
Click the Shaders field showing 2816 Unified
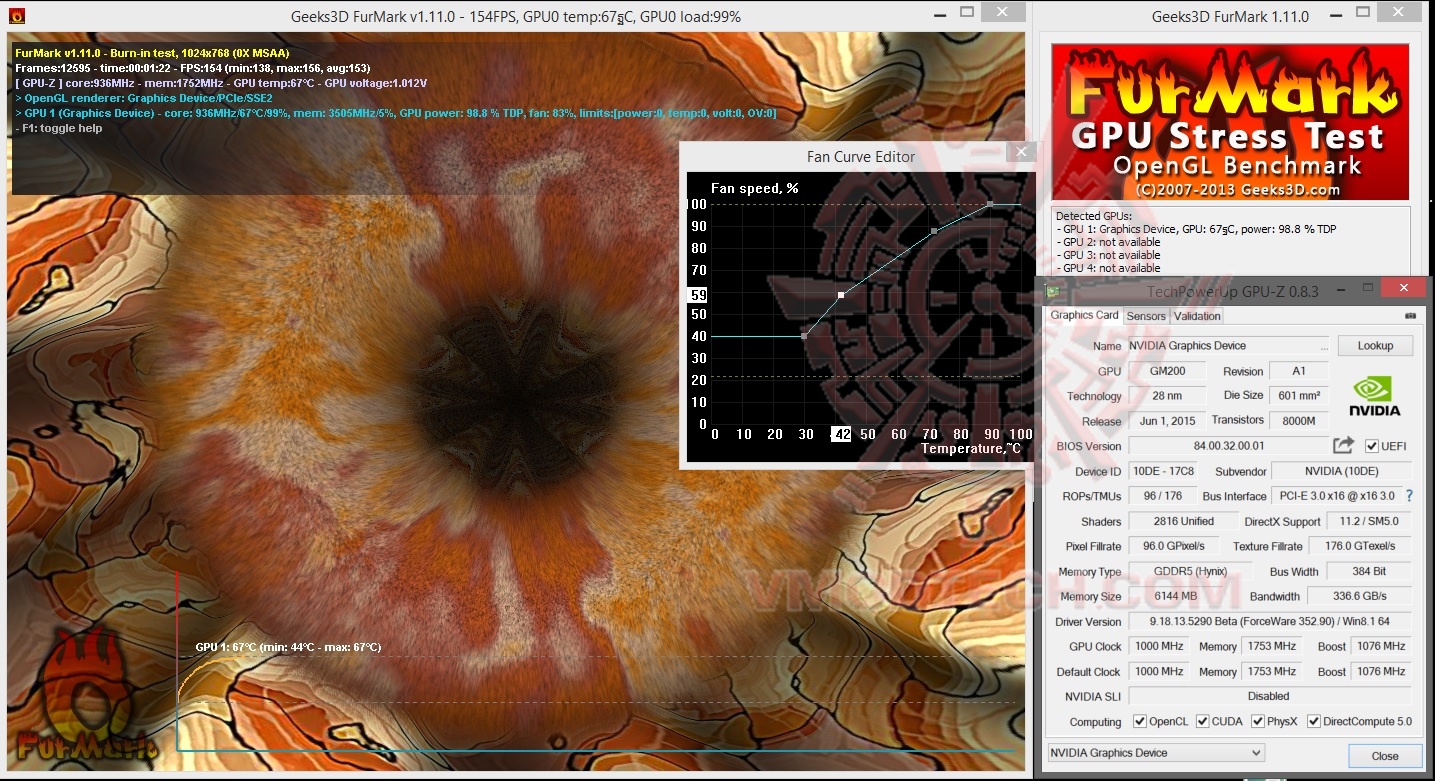pos(1182,521)
